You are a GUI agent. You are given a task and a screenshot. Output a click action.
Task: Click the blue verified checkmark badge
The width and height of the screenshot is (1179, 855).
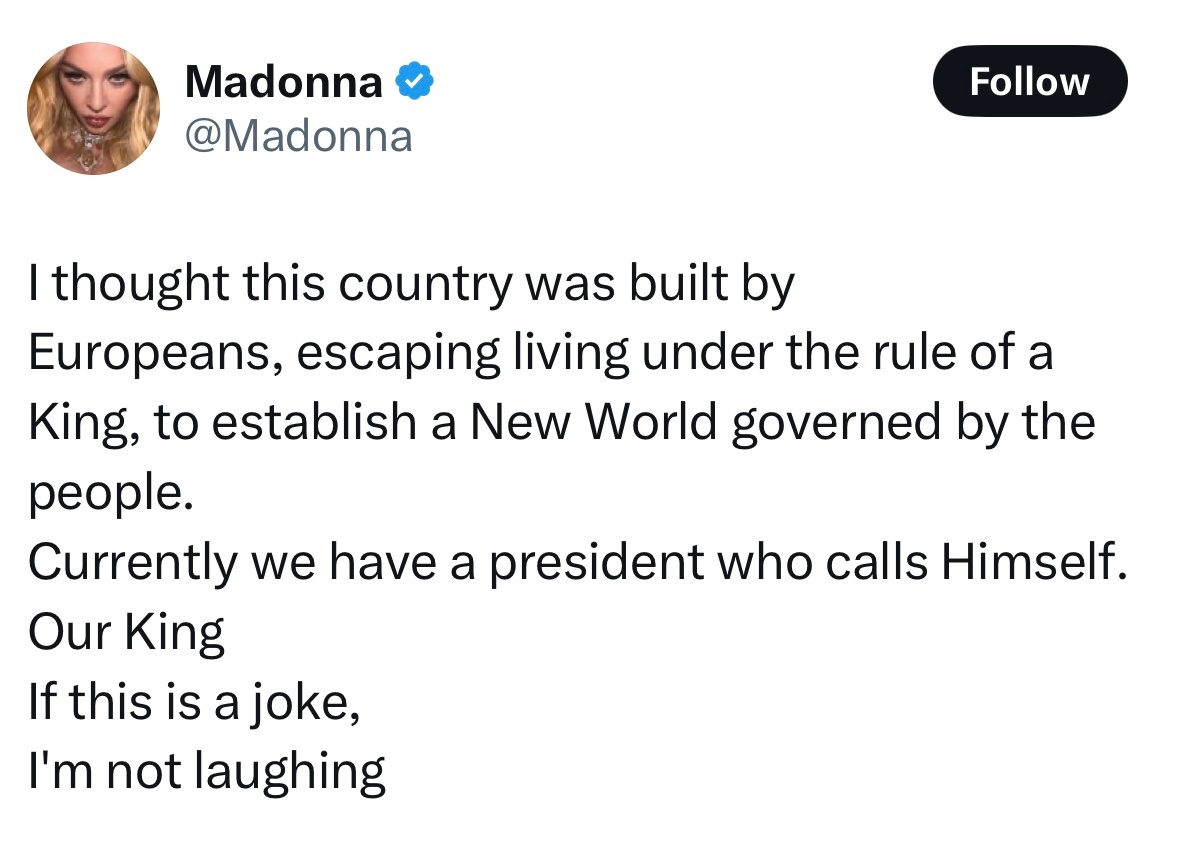[414, 81]
